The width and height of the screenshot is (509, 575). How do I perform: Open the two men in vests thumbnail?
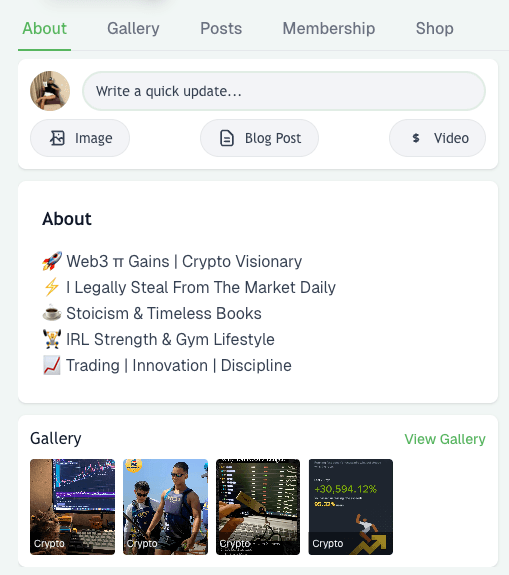pyautogui.click(x=165, y=507)
